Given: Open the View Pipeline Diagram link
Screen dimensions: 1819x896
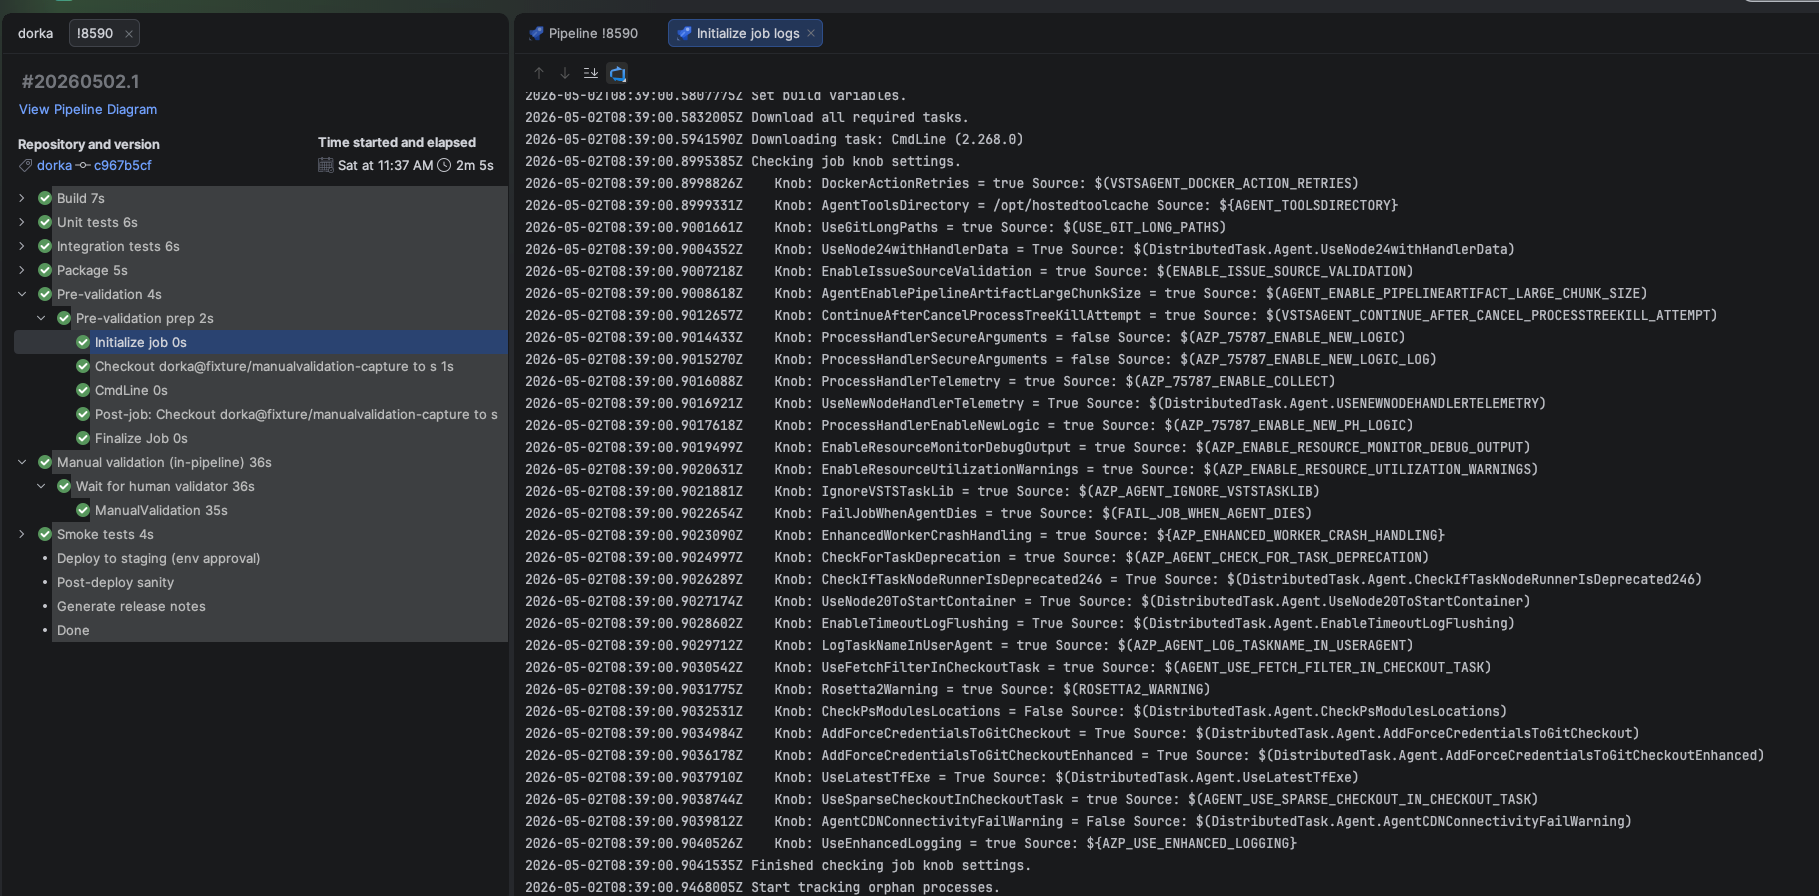Looking at the screenshot, I should (88, 109).
